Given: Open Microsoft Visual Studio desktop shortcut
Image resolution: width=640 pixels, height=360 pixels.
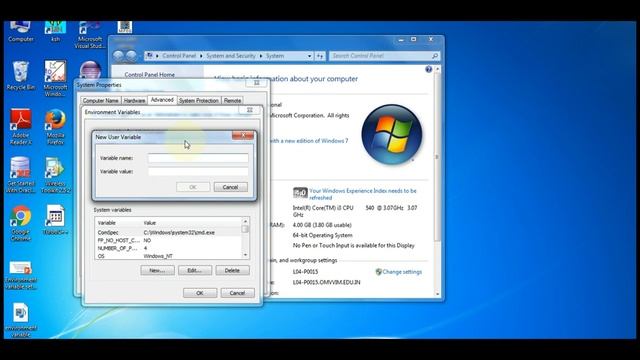Looking at the screenshot, I should (x=90, y=35).
